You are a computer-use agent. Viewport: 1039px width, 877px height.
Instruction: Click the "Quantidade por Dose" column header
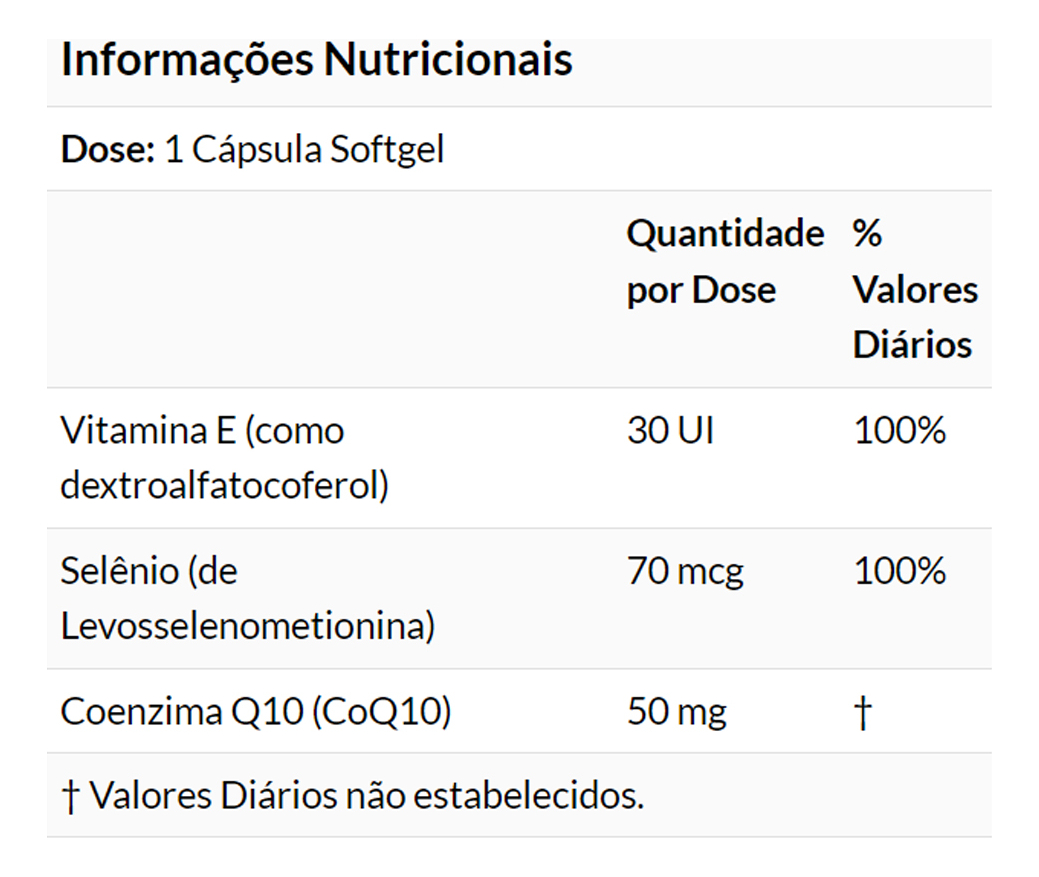[x=724, y=262]
